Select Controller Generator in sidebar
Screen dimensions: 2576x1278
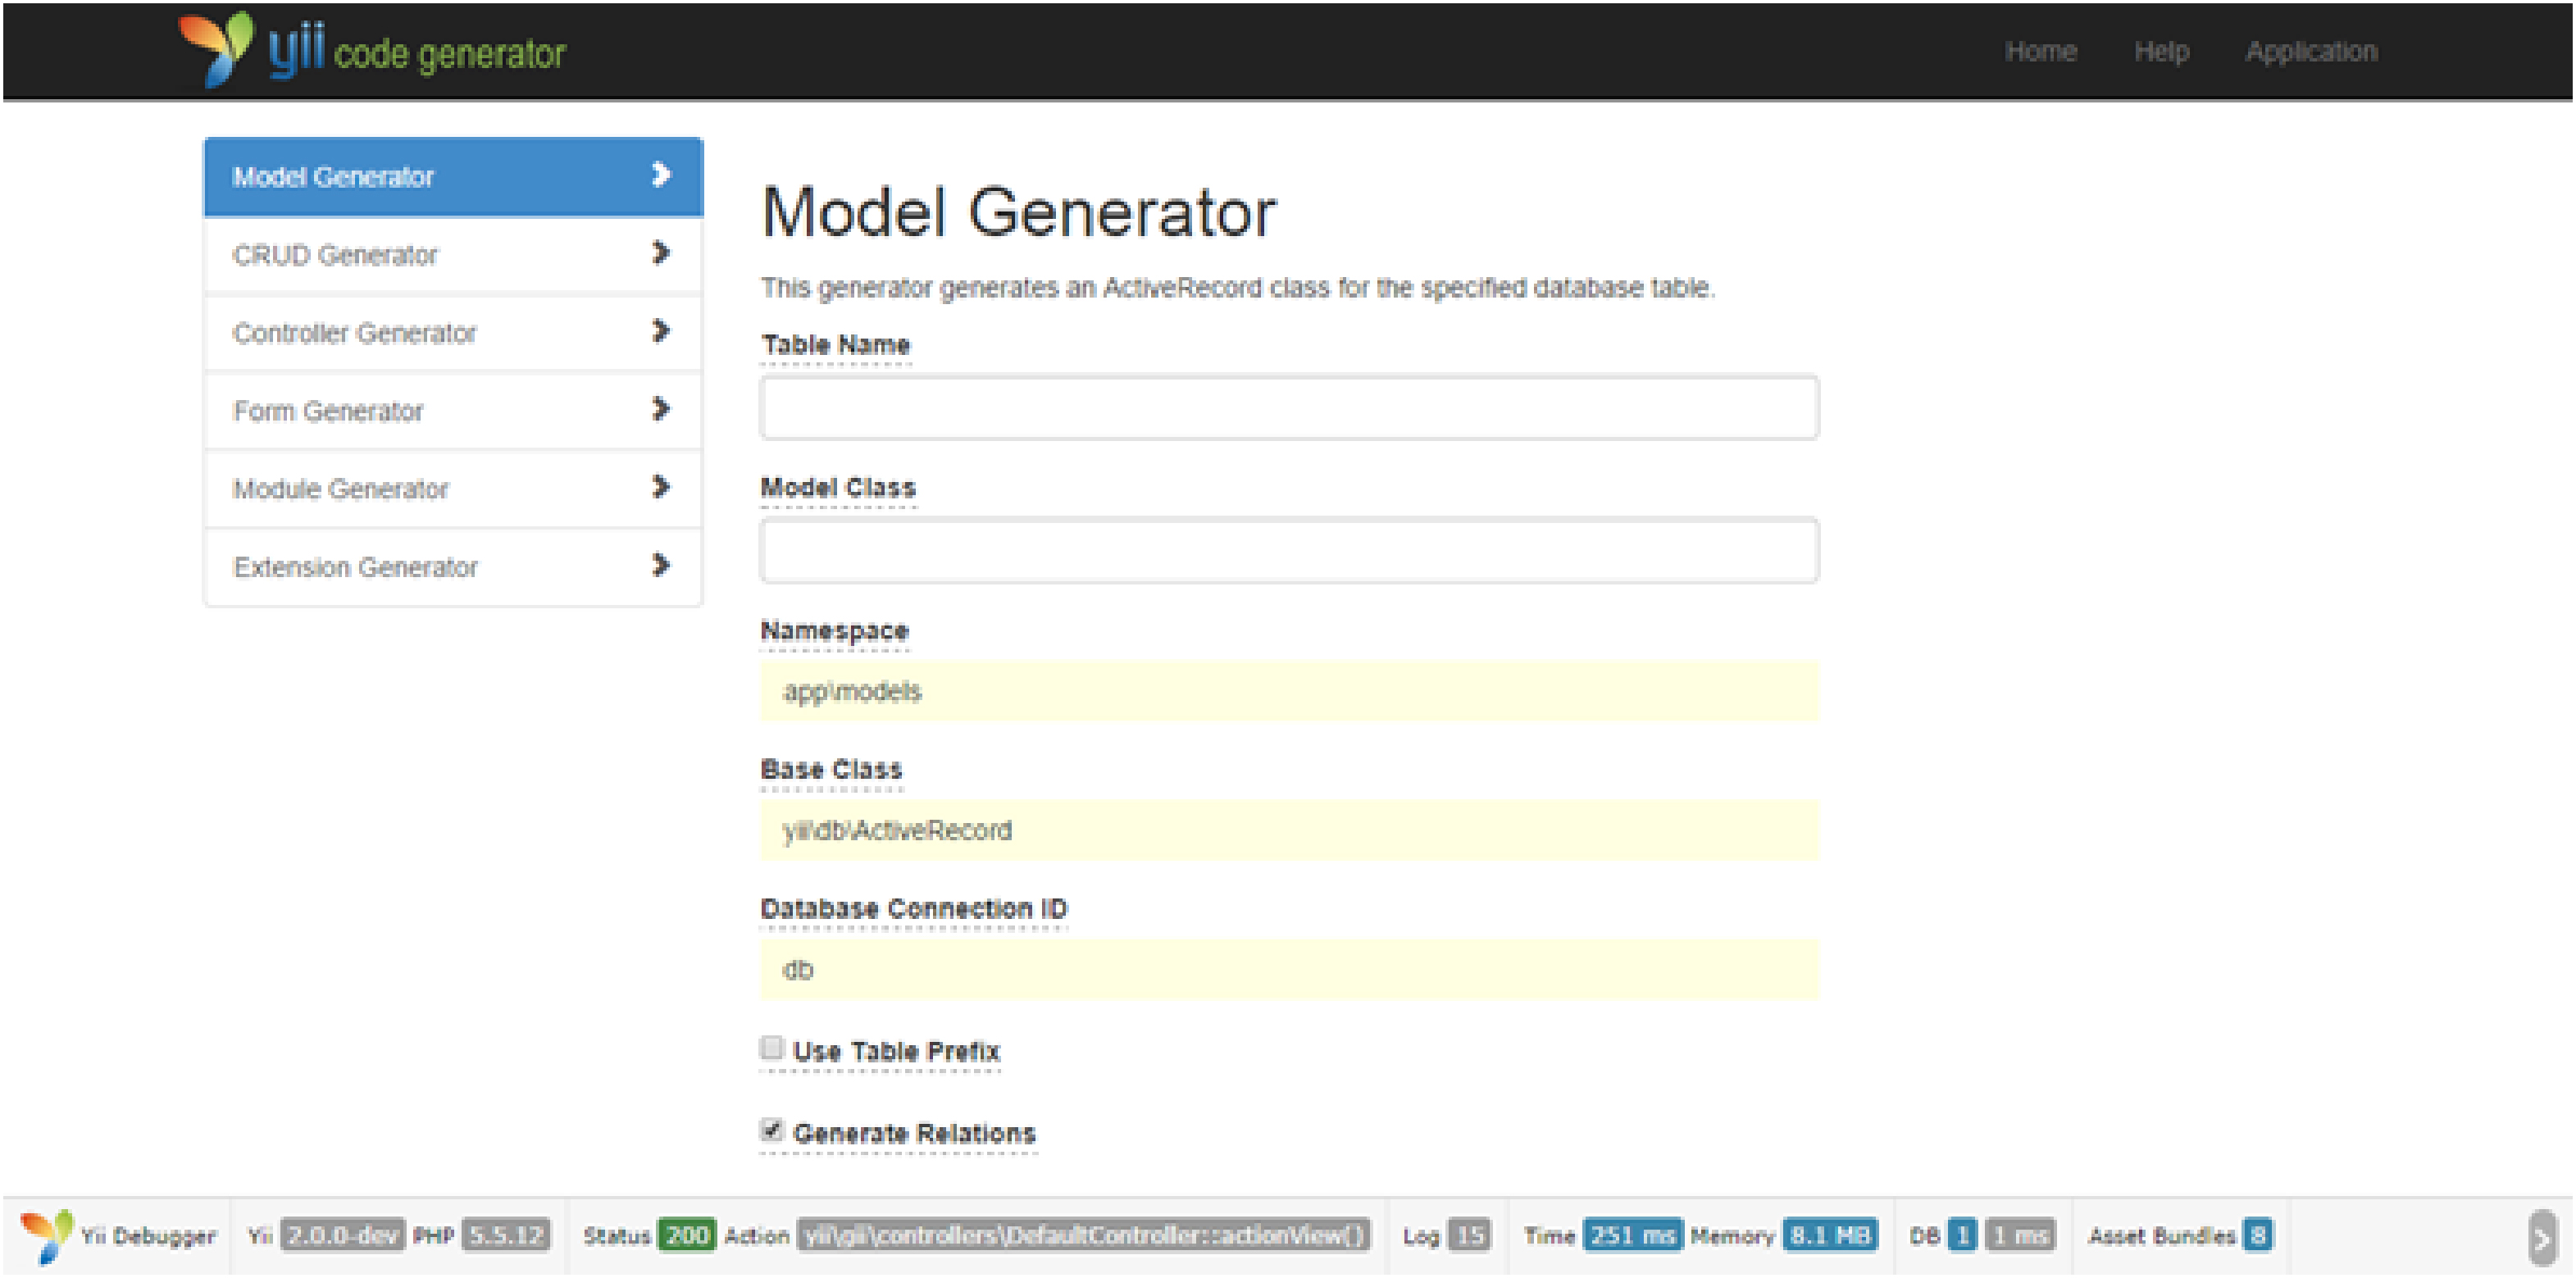point(453,333)
